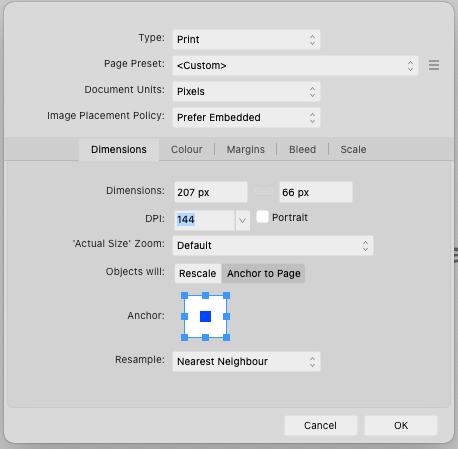
Task: Set anchor to the bottom-left corner handle
Action: coord(184,338)
